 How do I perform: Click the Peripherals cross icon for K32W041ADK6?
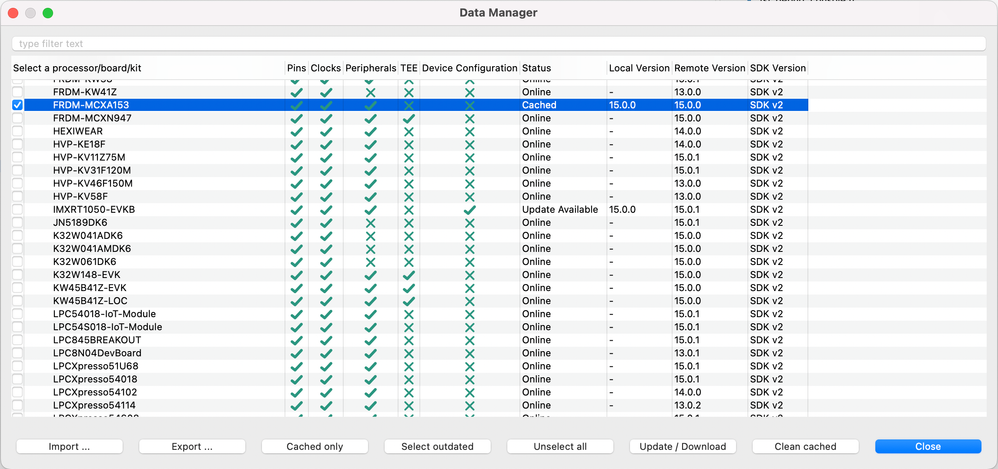[x=370, y=235]
